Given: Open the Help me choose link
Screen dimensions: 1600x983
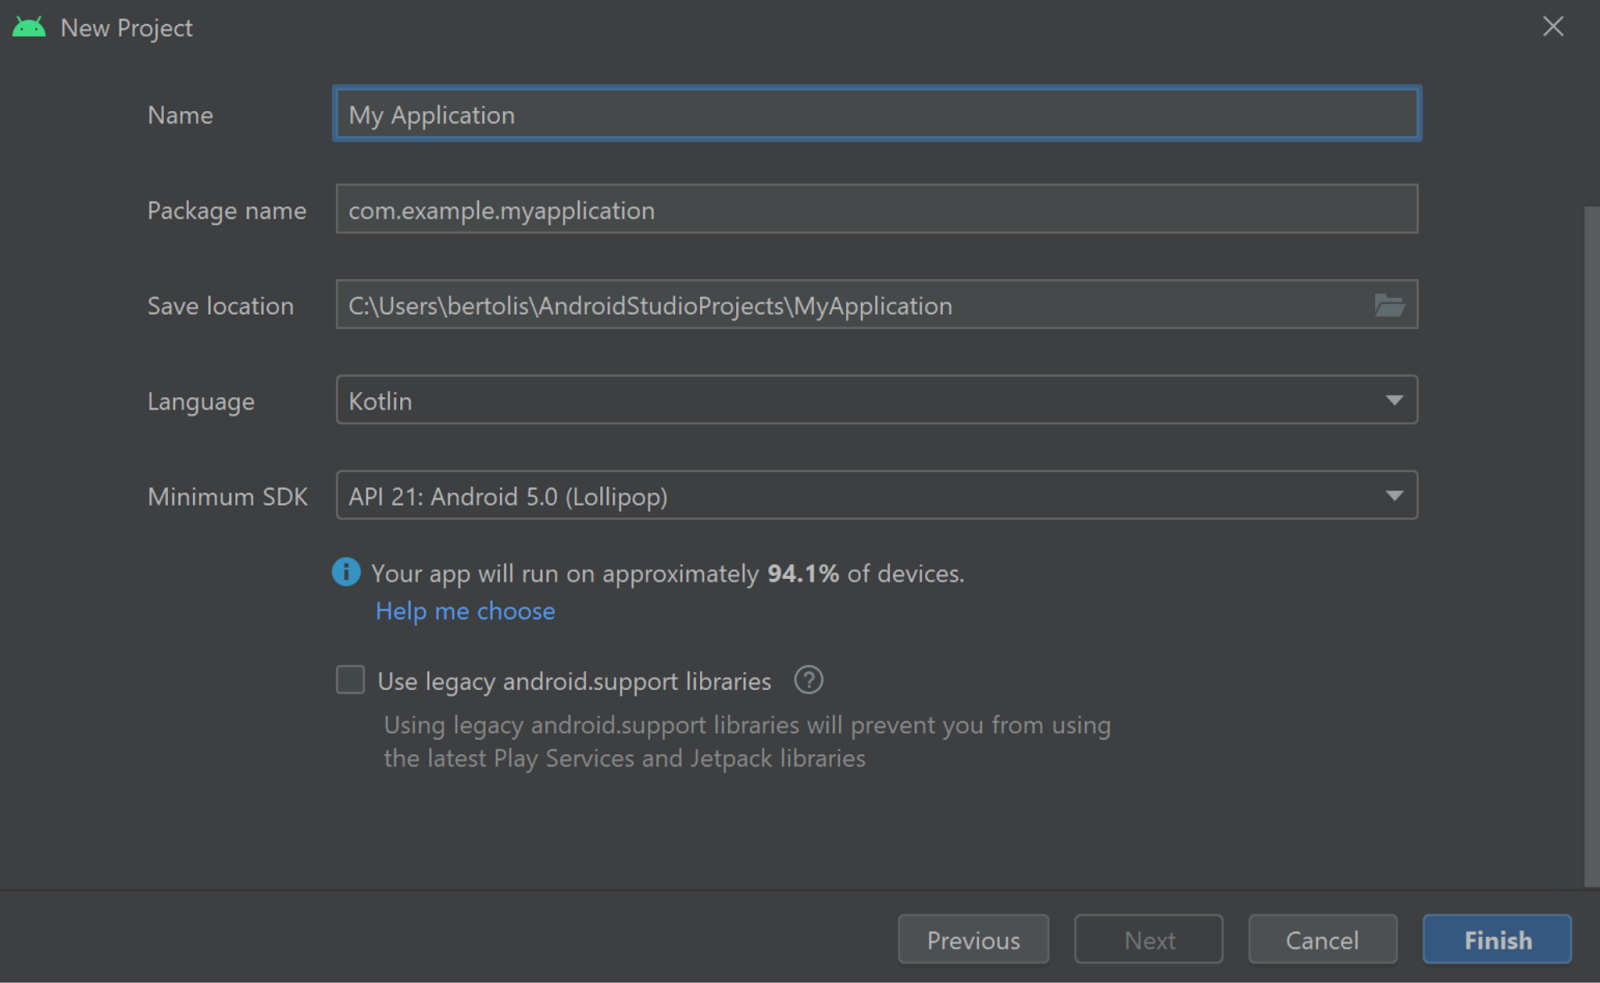Looking at the screenshot, I should coord(465,611).
